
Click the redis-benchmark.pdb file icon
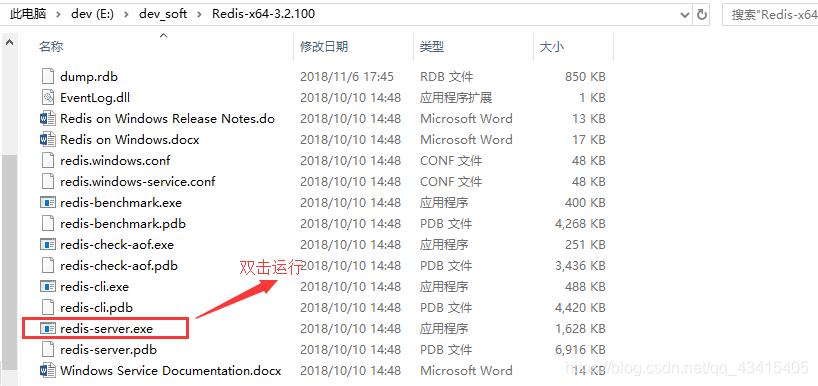click(48, 224)
